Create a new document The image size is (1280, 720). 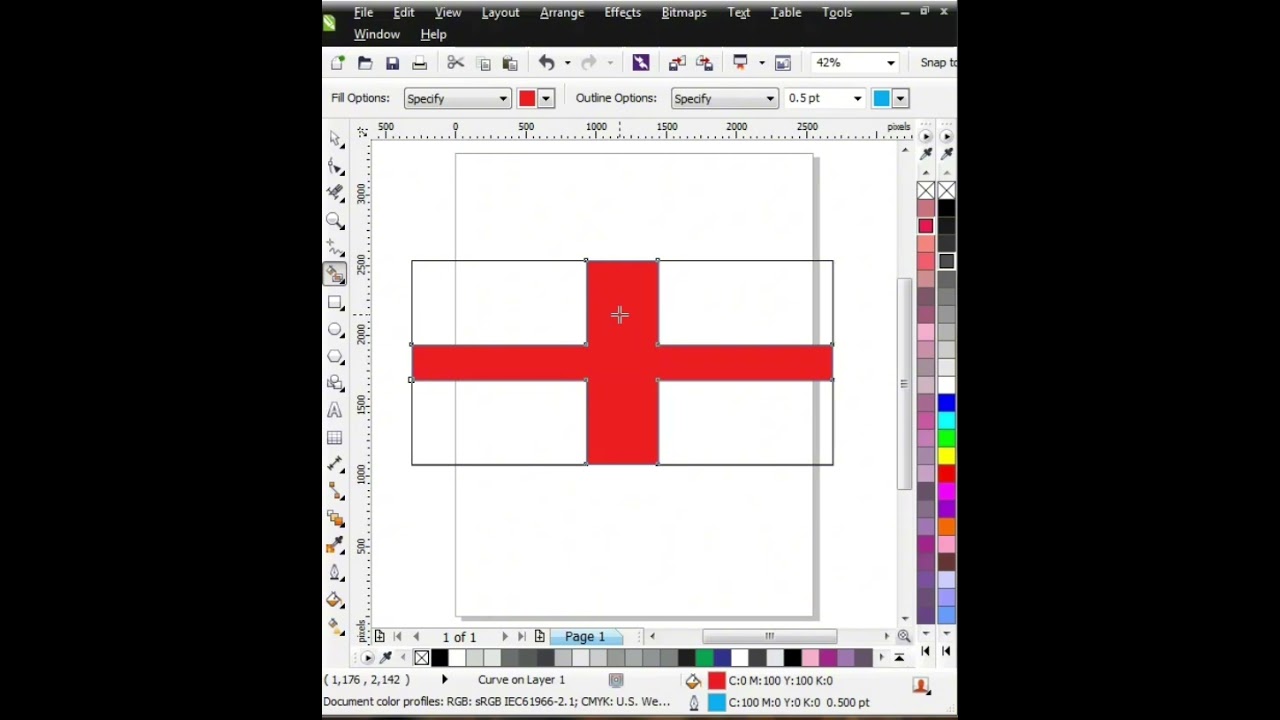338,63
